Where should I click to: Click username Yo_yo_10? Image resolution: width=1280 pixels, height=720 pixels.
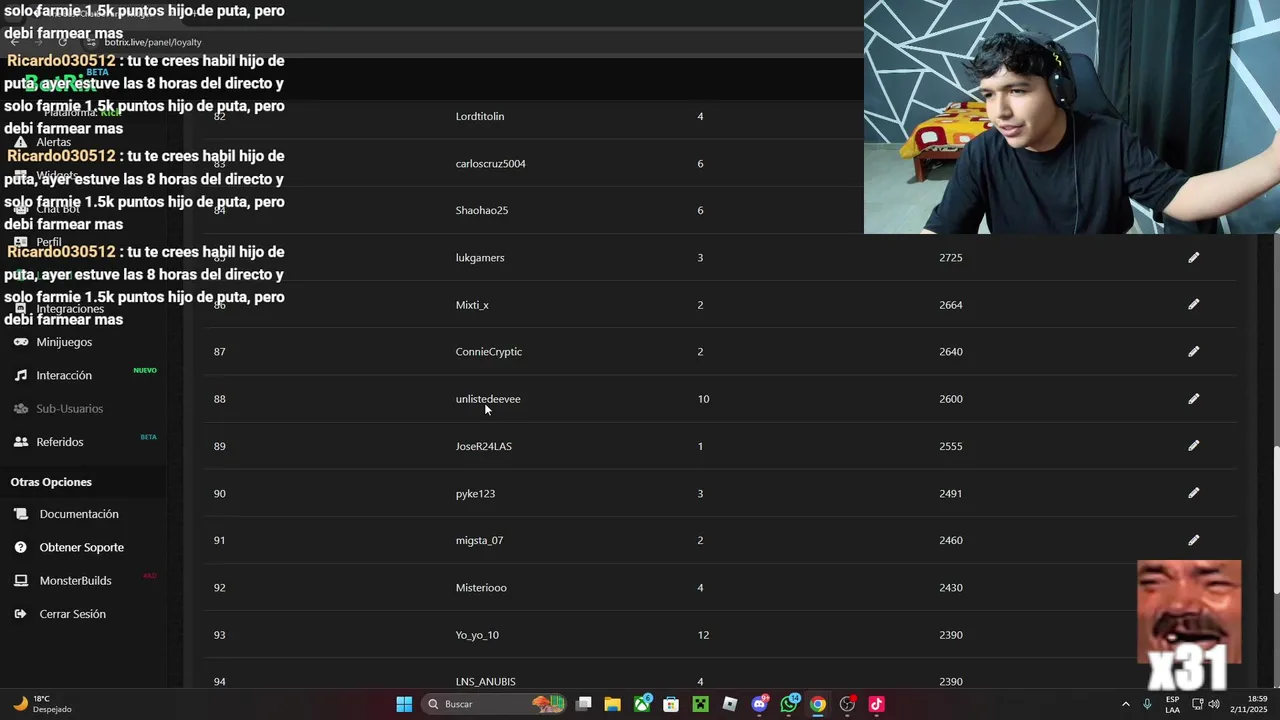click(477, 635)
